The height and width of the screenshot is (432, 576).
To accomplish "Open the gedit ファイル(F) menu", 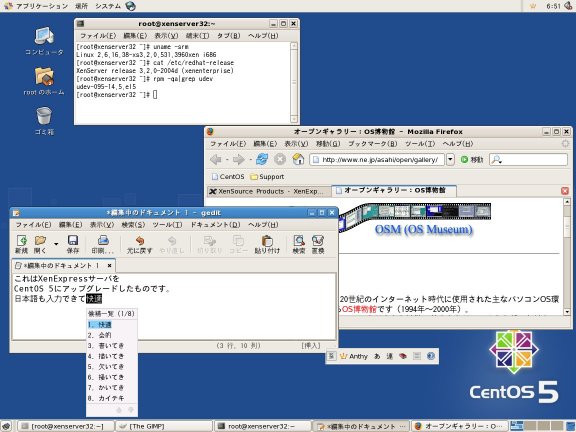I will (33, 224).
